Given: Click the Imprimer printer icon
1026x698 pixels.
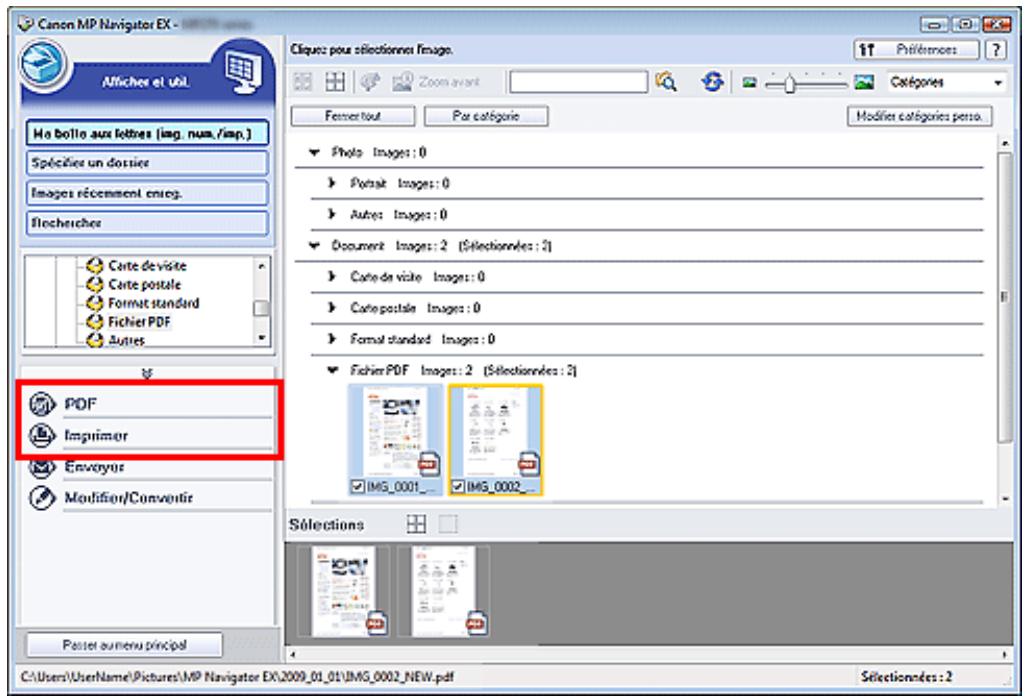Looking at the screenshot, I should point(43,435).
